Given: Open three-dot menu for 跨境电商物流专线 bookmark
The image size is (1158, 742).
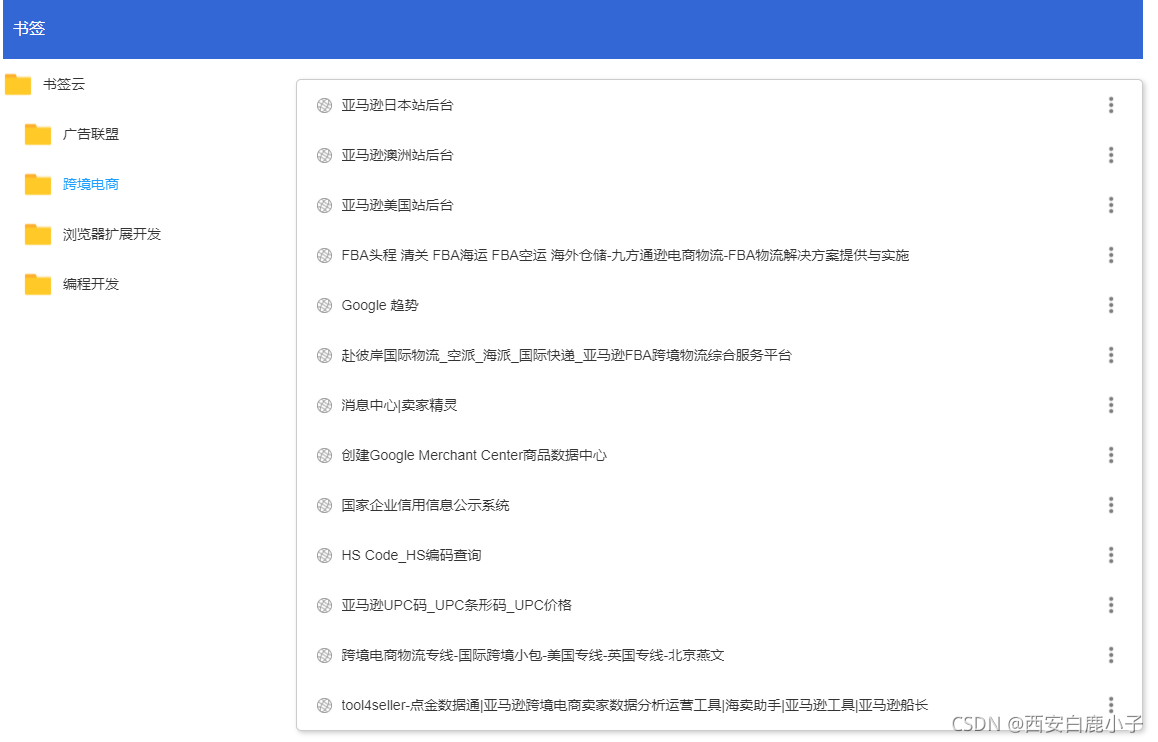Looking at the screenshot, I should click(x=1110, y=656).
